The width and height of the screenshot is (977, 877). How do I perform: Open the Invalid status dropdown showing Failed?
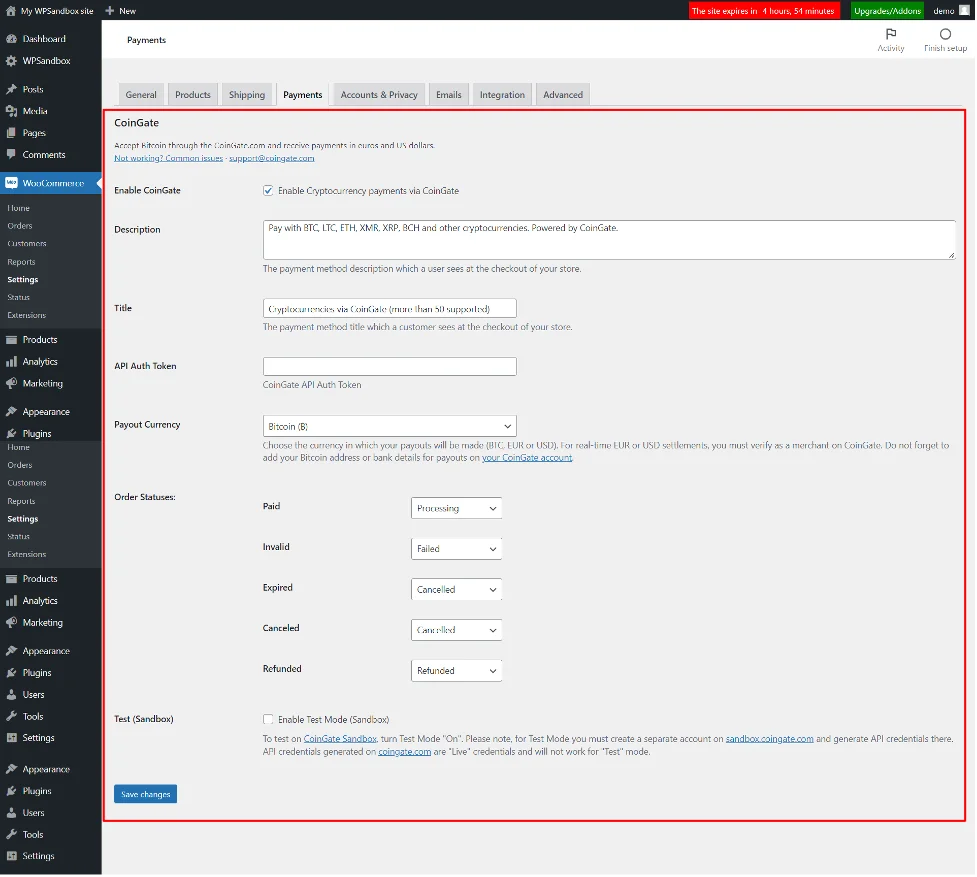point(457,549)
